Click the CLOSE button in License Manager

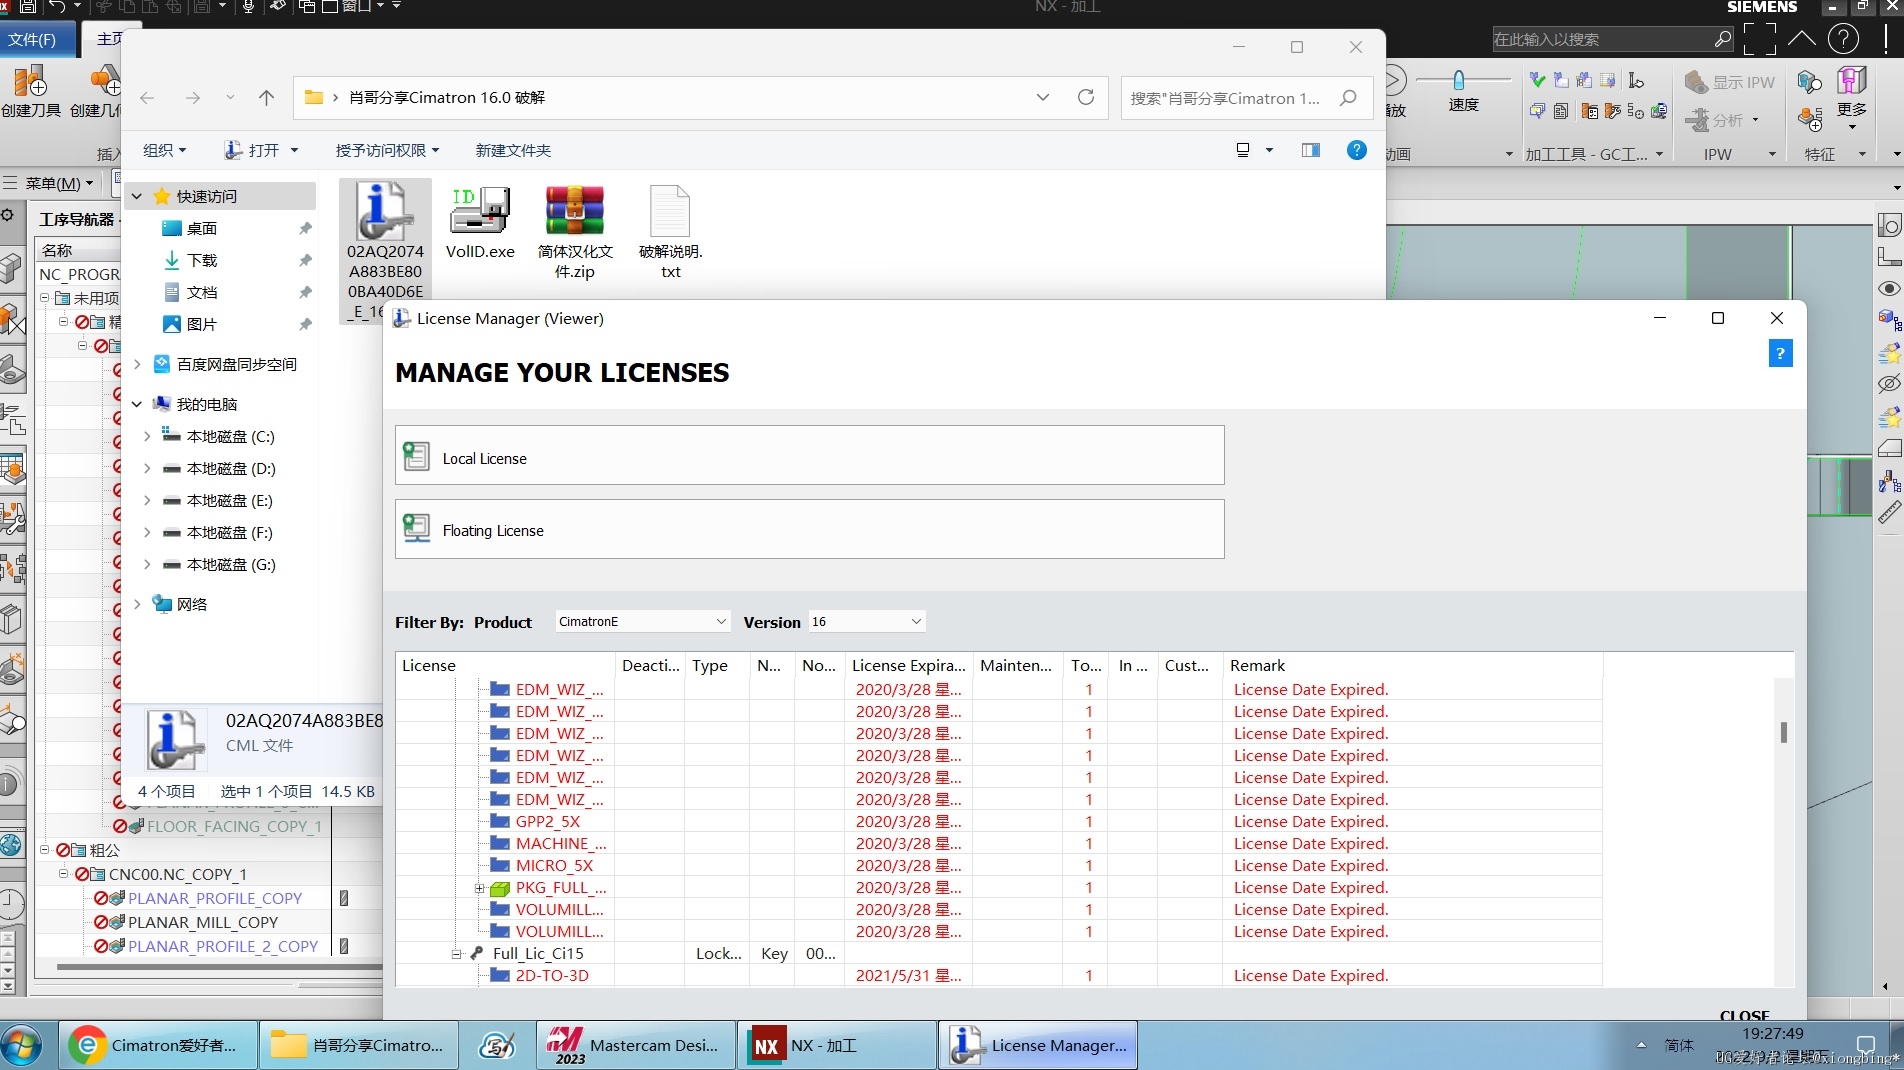click(x=1745, y=1014)
